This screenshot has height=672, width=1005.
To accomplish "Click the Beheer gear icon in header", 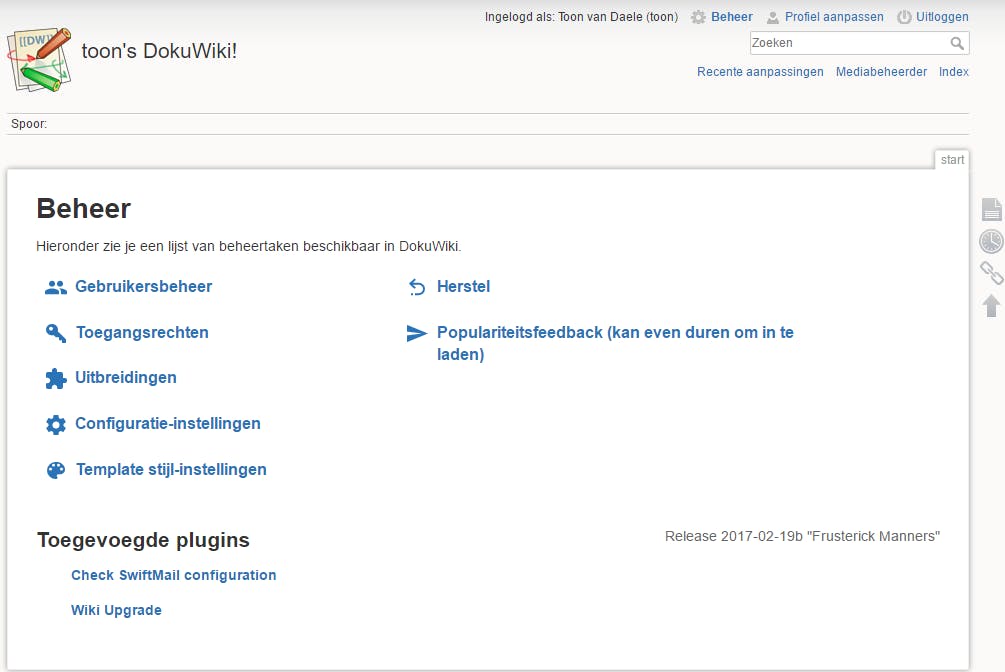I will (x=698, y=17).
